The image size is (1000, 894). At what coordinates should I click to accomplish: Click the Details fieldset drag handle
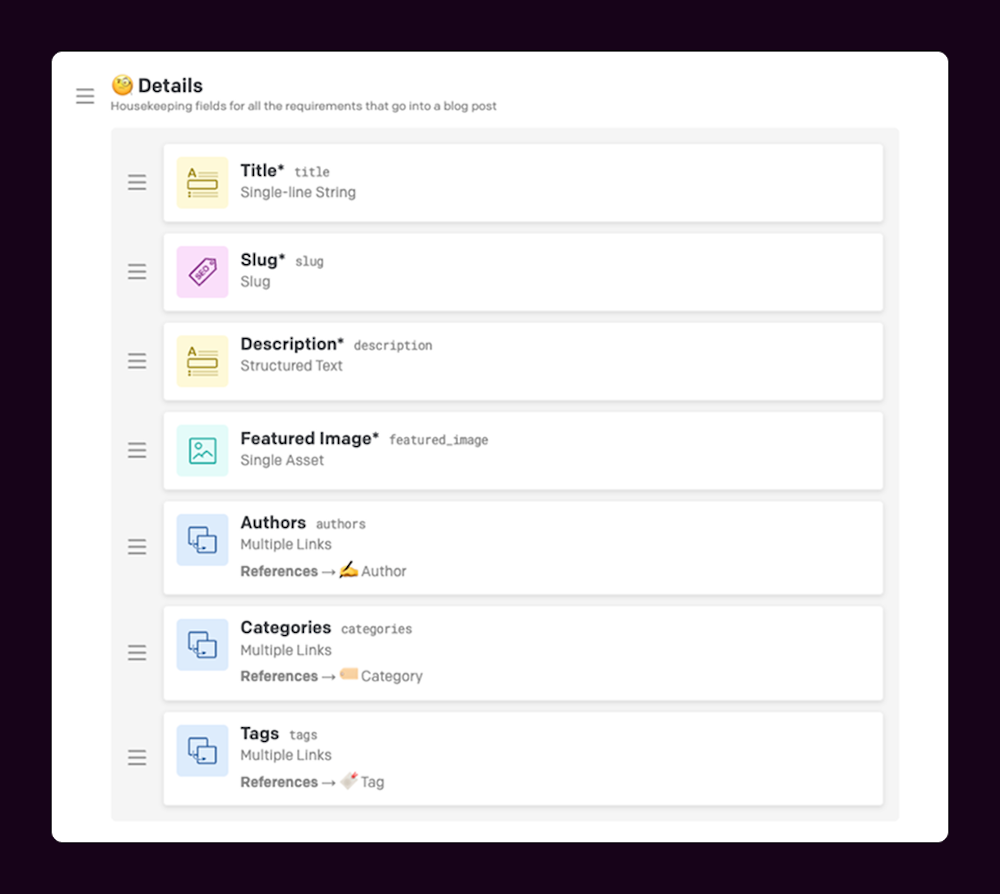85,96
